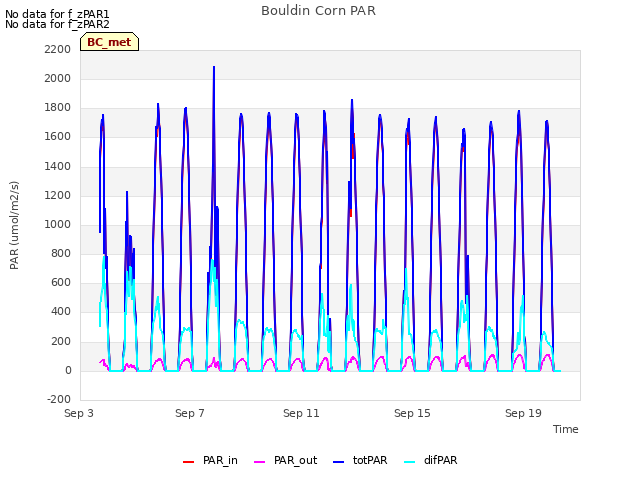Click the 2000 y-axis tick label
Viewport: 640px width, 480px height.
coord(58,78)
